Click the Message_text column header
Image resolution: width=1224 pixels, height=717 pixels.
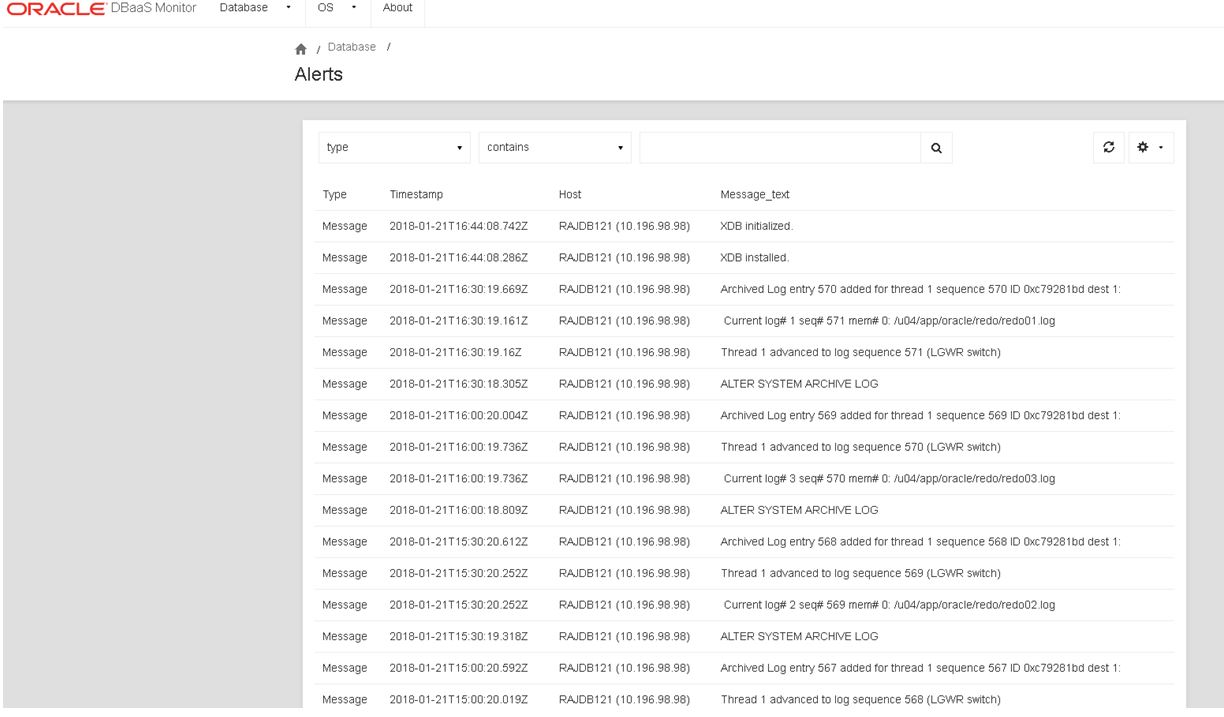tap(753, 192)
